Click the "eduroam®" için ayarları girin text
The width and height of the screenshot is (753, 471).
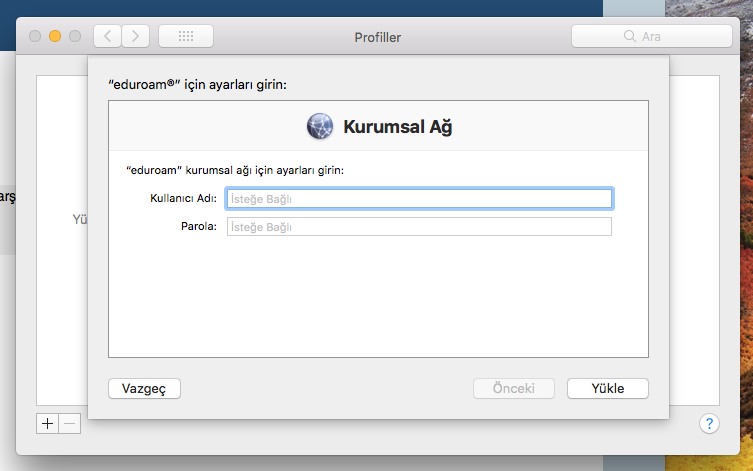(197, 85)
